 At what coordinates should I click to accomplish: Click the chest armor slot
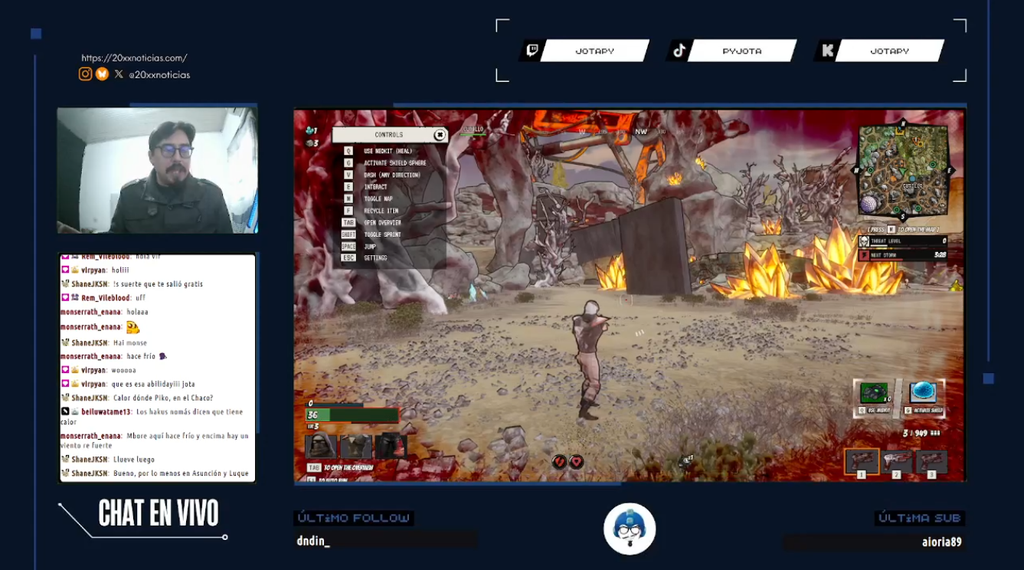(356, 446)
